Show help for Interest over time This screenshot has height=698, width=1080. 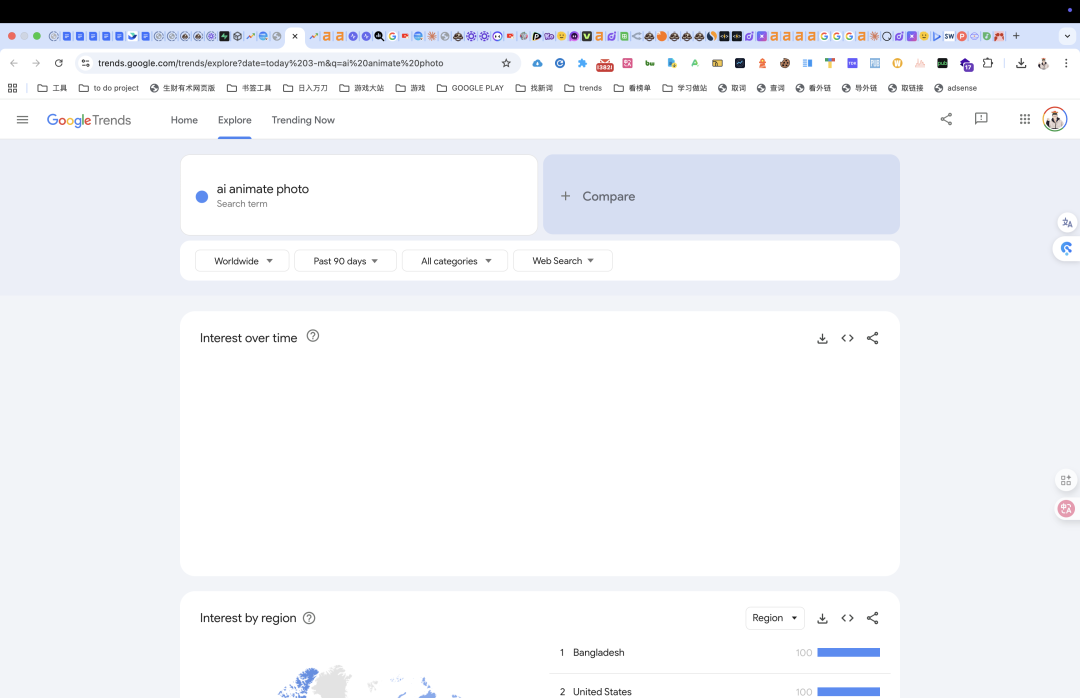coord(313,336)
